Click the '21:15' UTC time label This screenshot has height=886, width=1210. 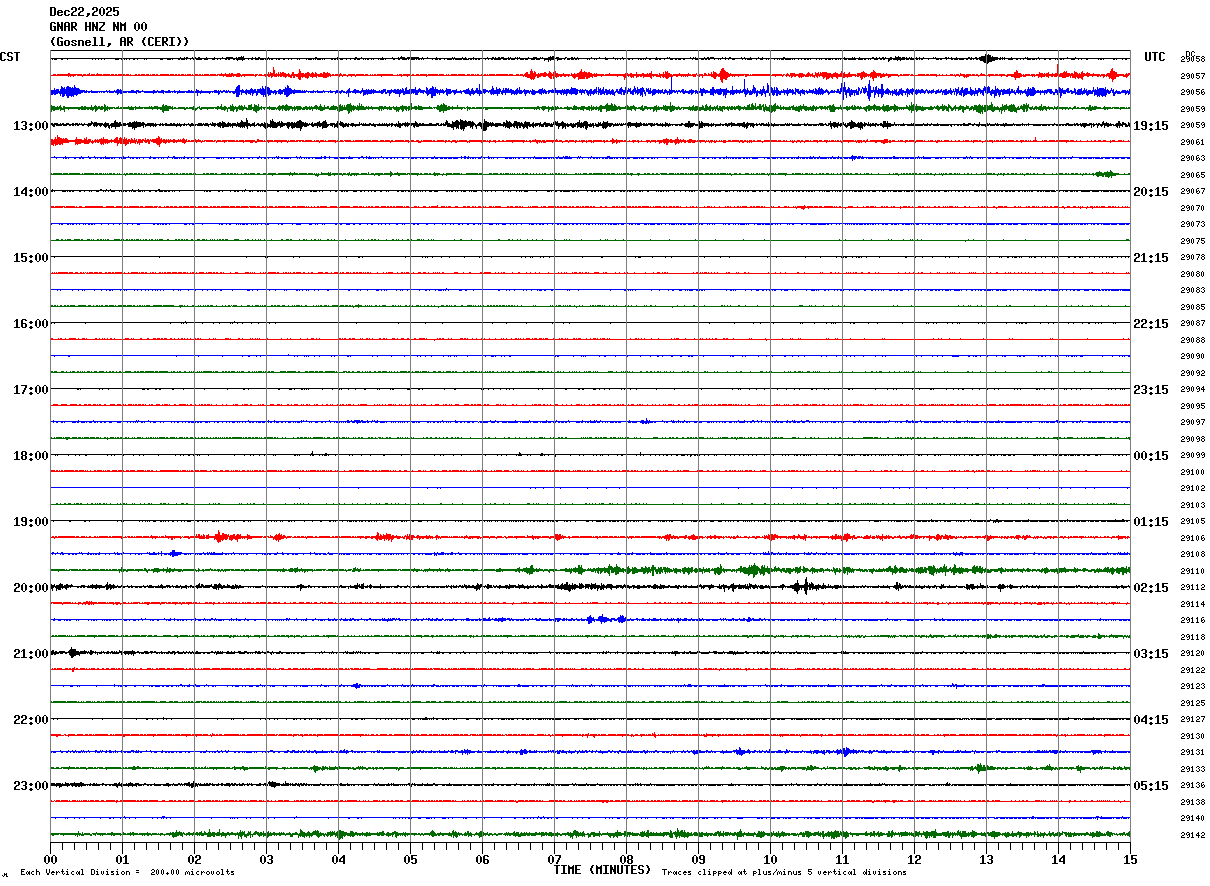1151,258
